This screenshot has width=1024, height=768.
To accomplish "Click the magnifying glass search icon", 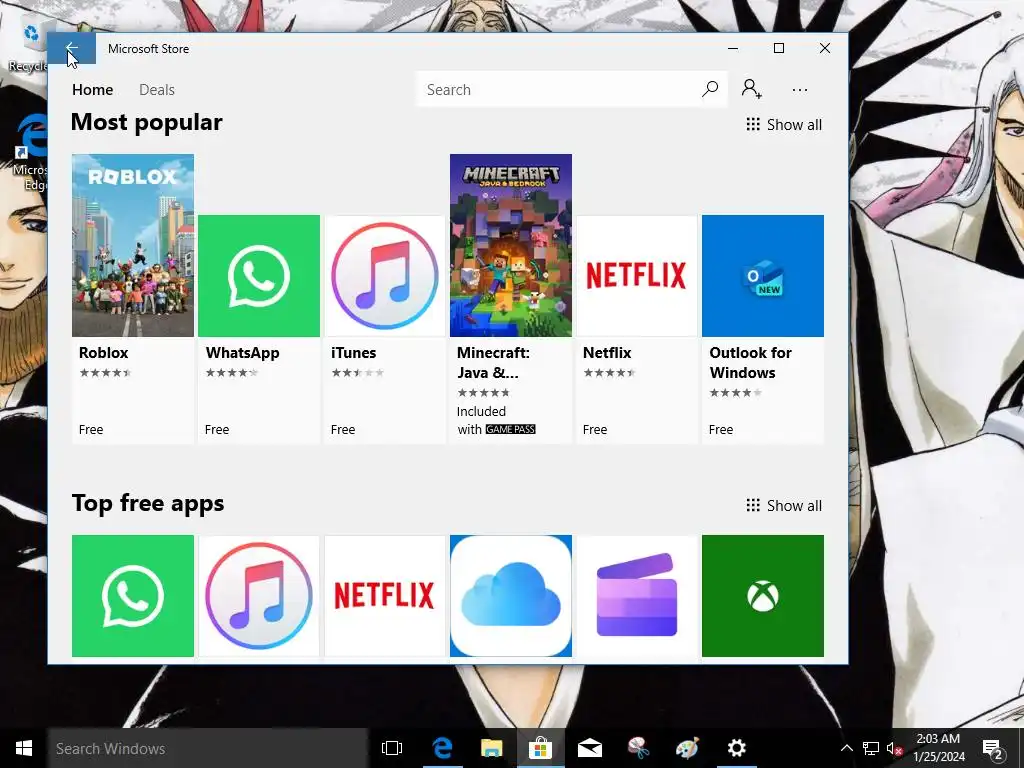I will coord(710,89).
